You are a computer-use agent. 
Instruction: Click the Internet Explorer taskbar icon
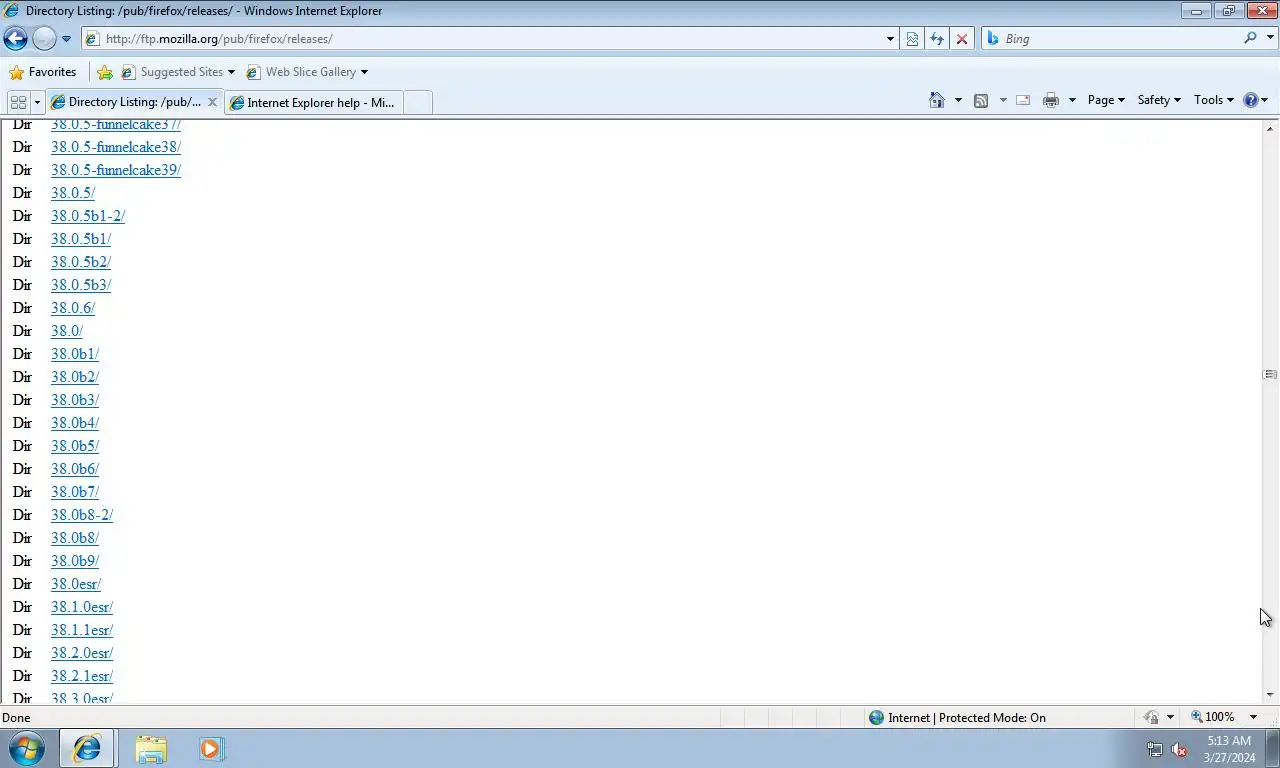(87, 748)
